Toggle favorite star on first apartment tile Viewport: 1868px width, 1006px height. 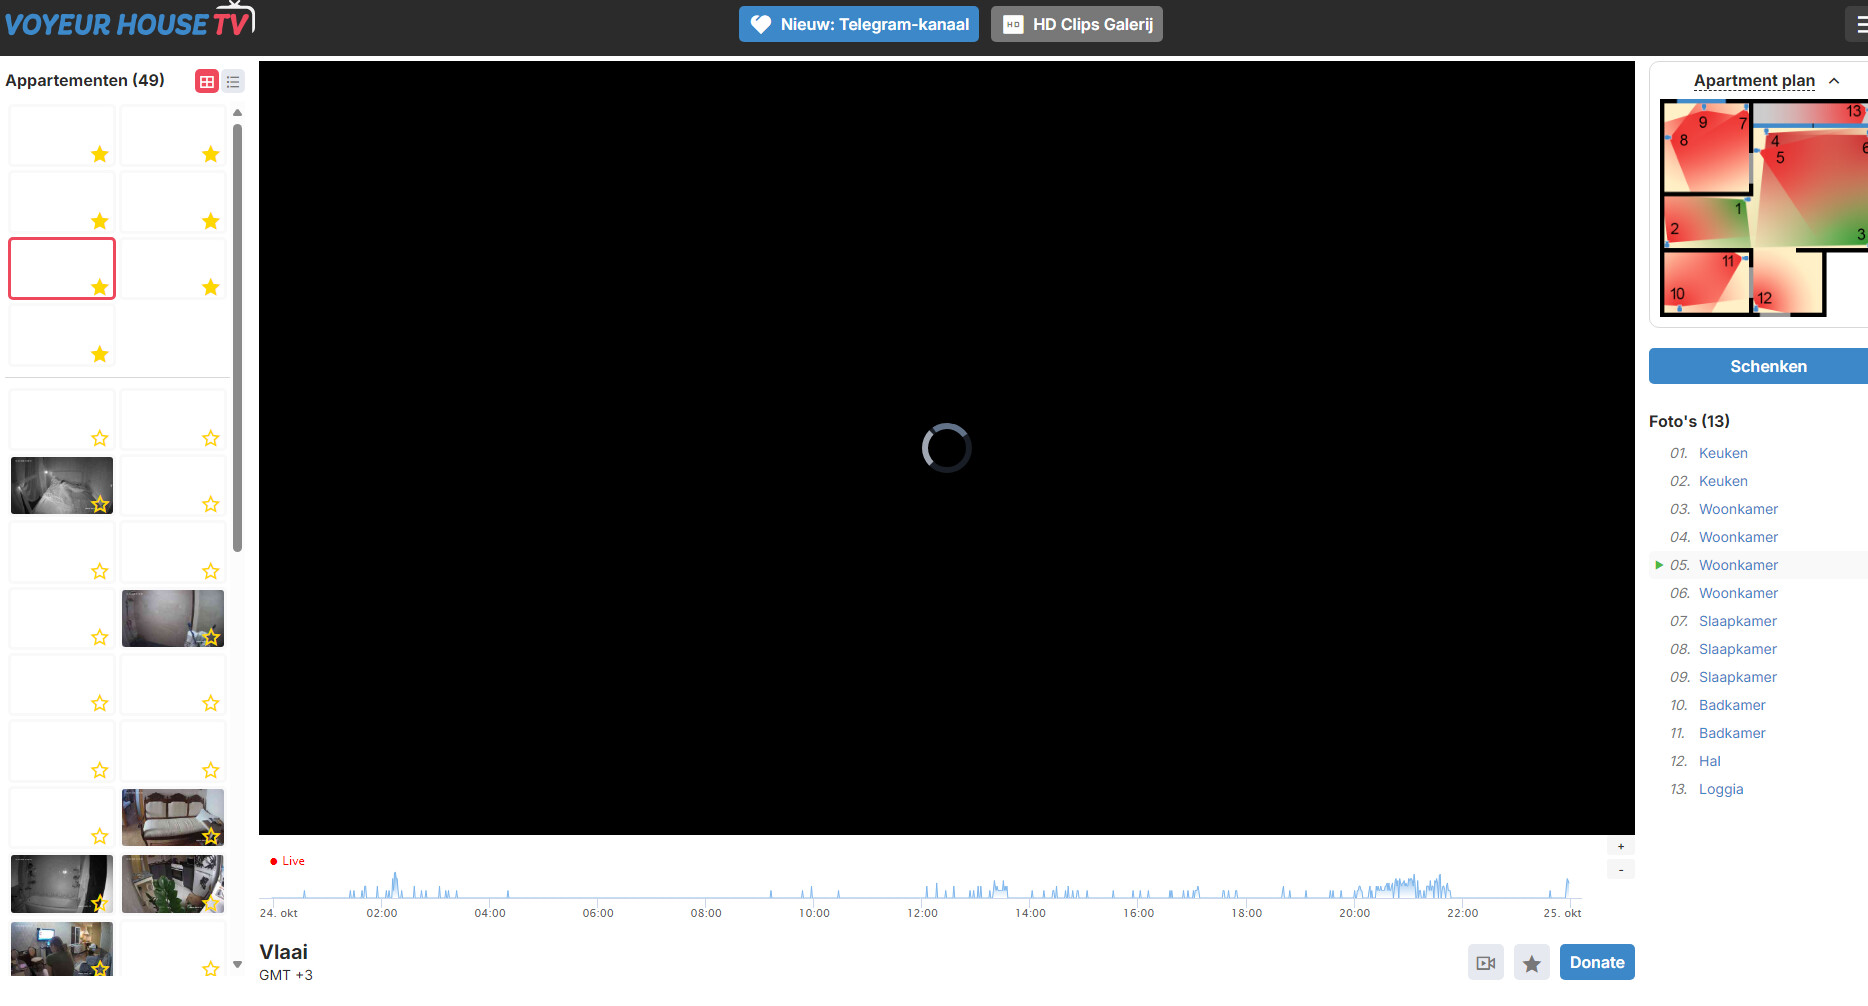pyautogui.click(x=100, y=154)
